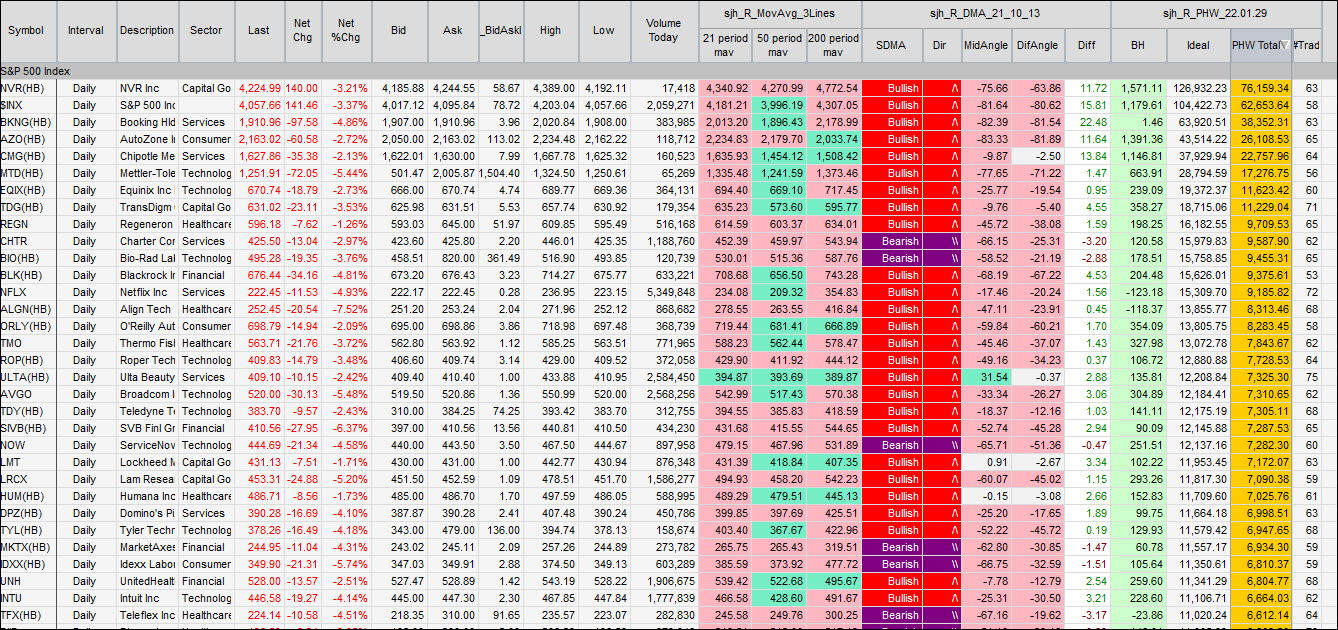Select the AVGO symbol cell
This screenshot has width=1338, height=630.
28,394
